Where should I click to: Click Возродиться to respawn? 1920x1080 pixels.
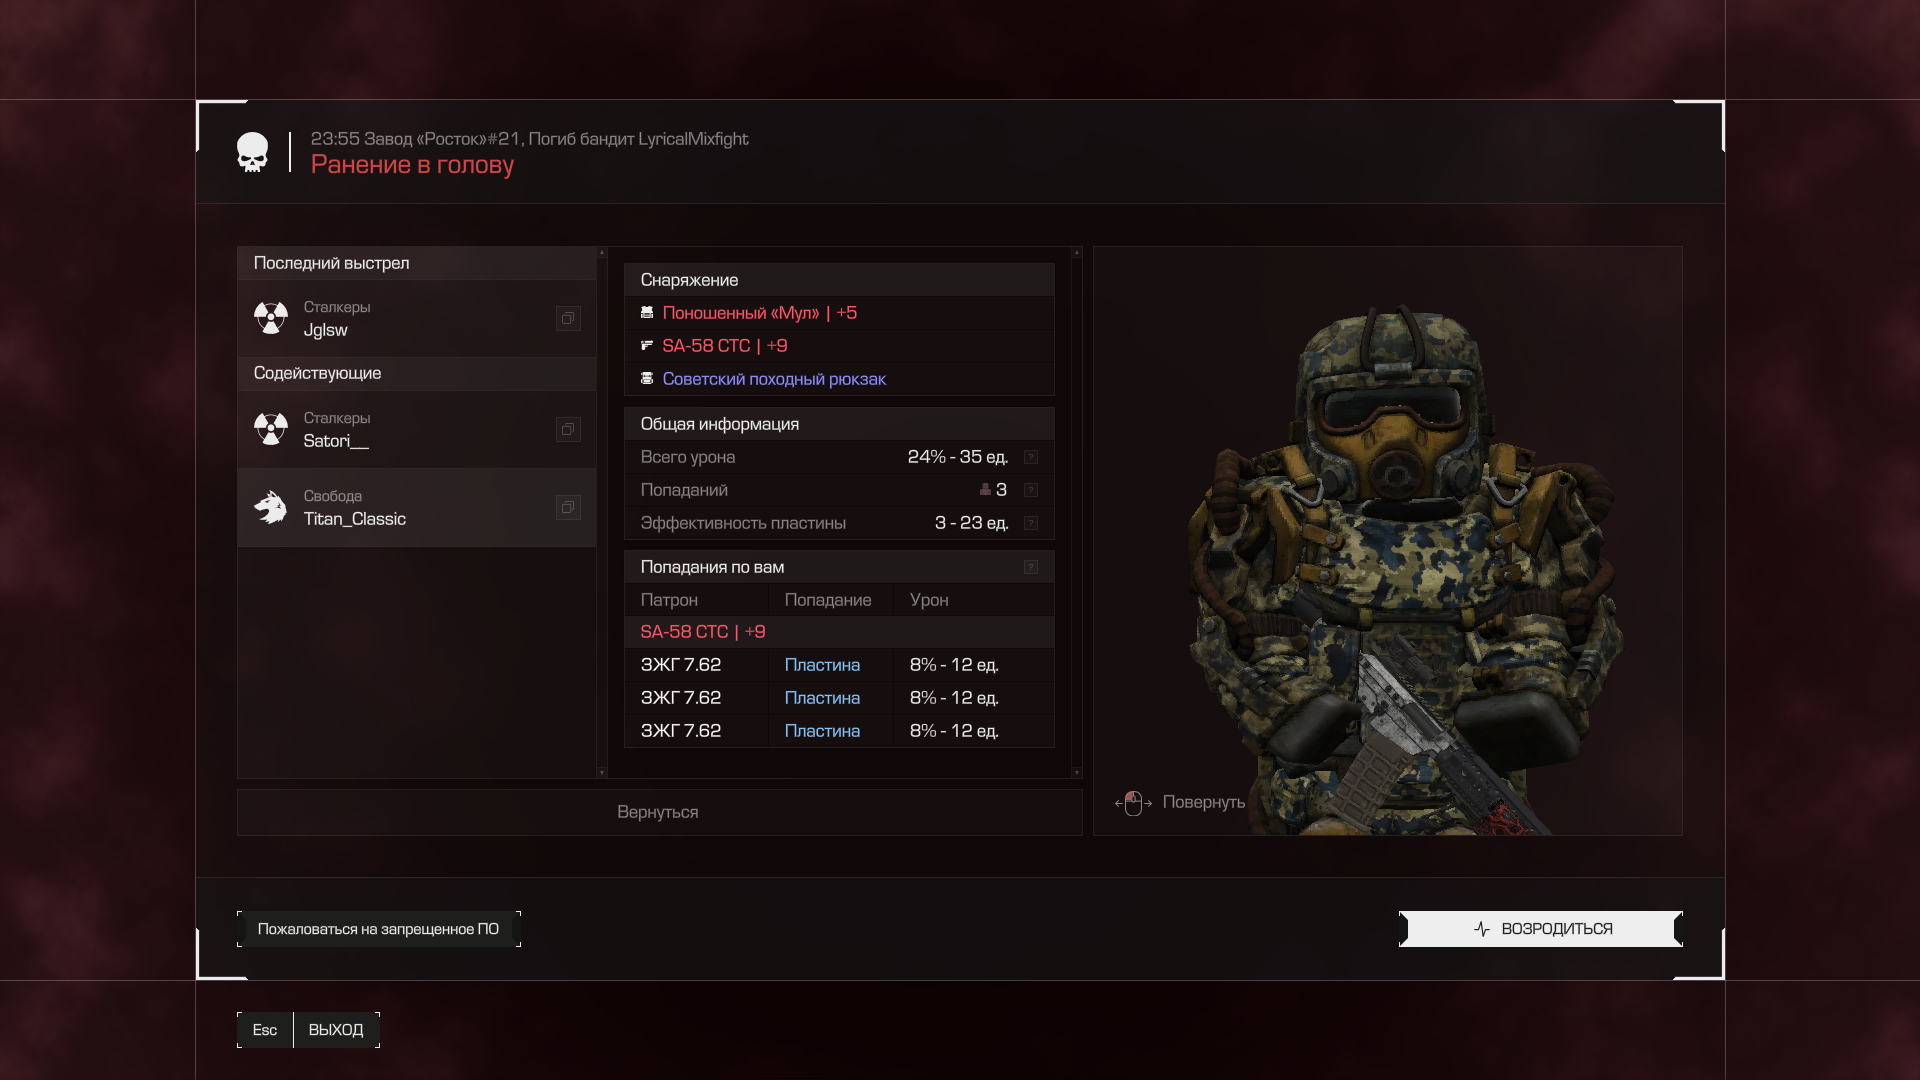pos(1541,929)
